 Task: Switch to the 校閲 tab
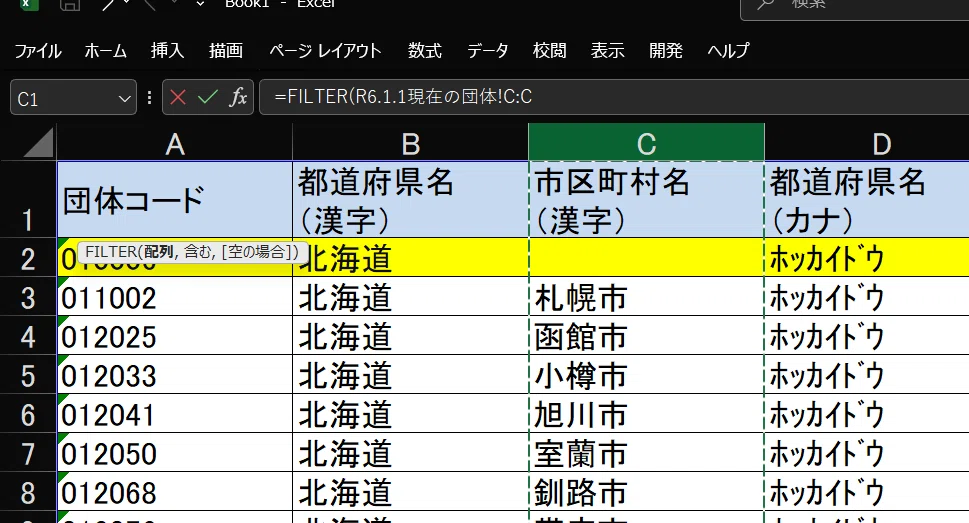tap(549, 51)
